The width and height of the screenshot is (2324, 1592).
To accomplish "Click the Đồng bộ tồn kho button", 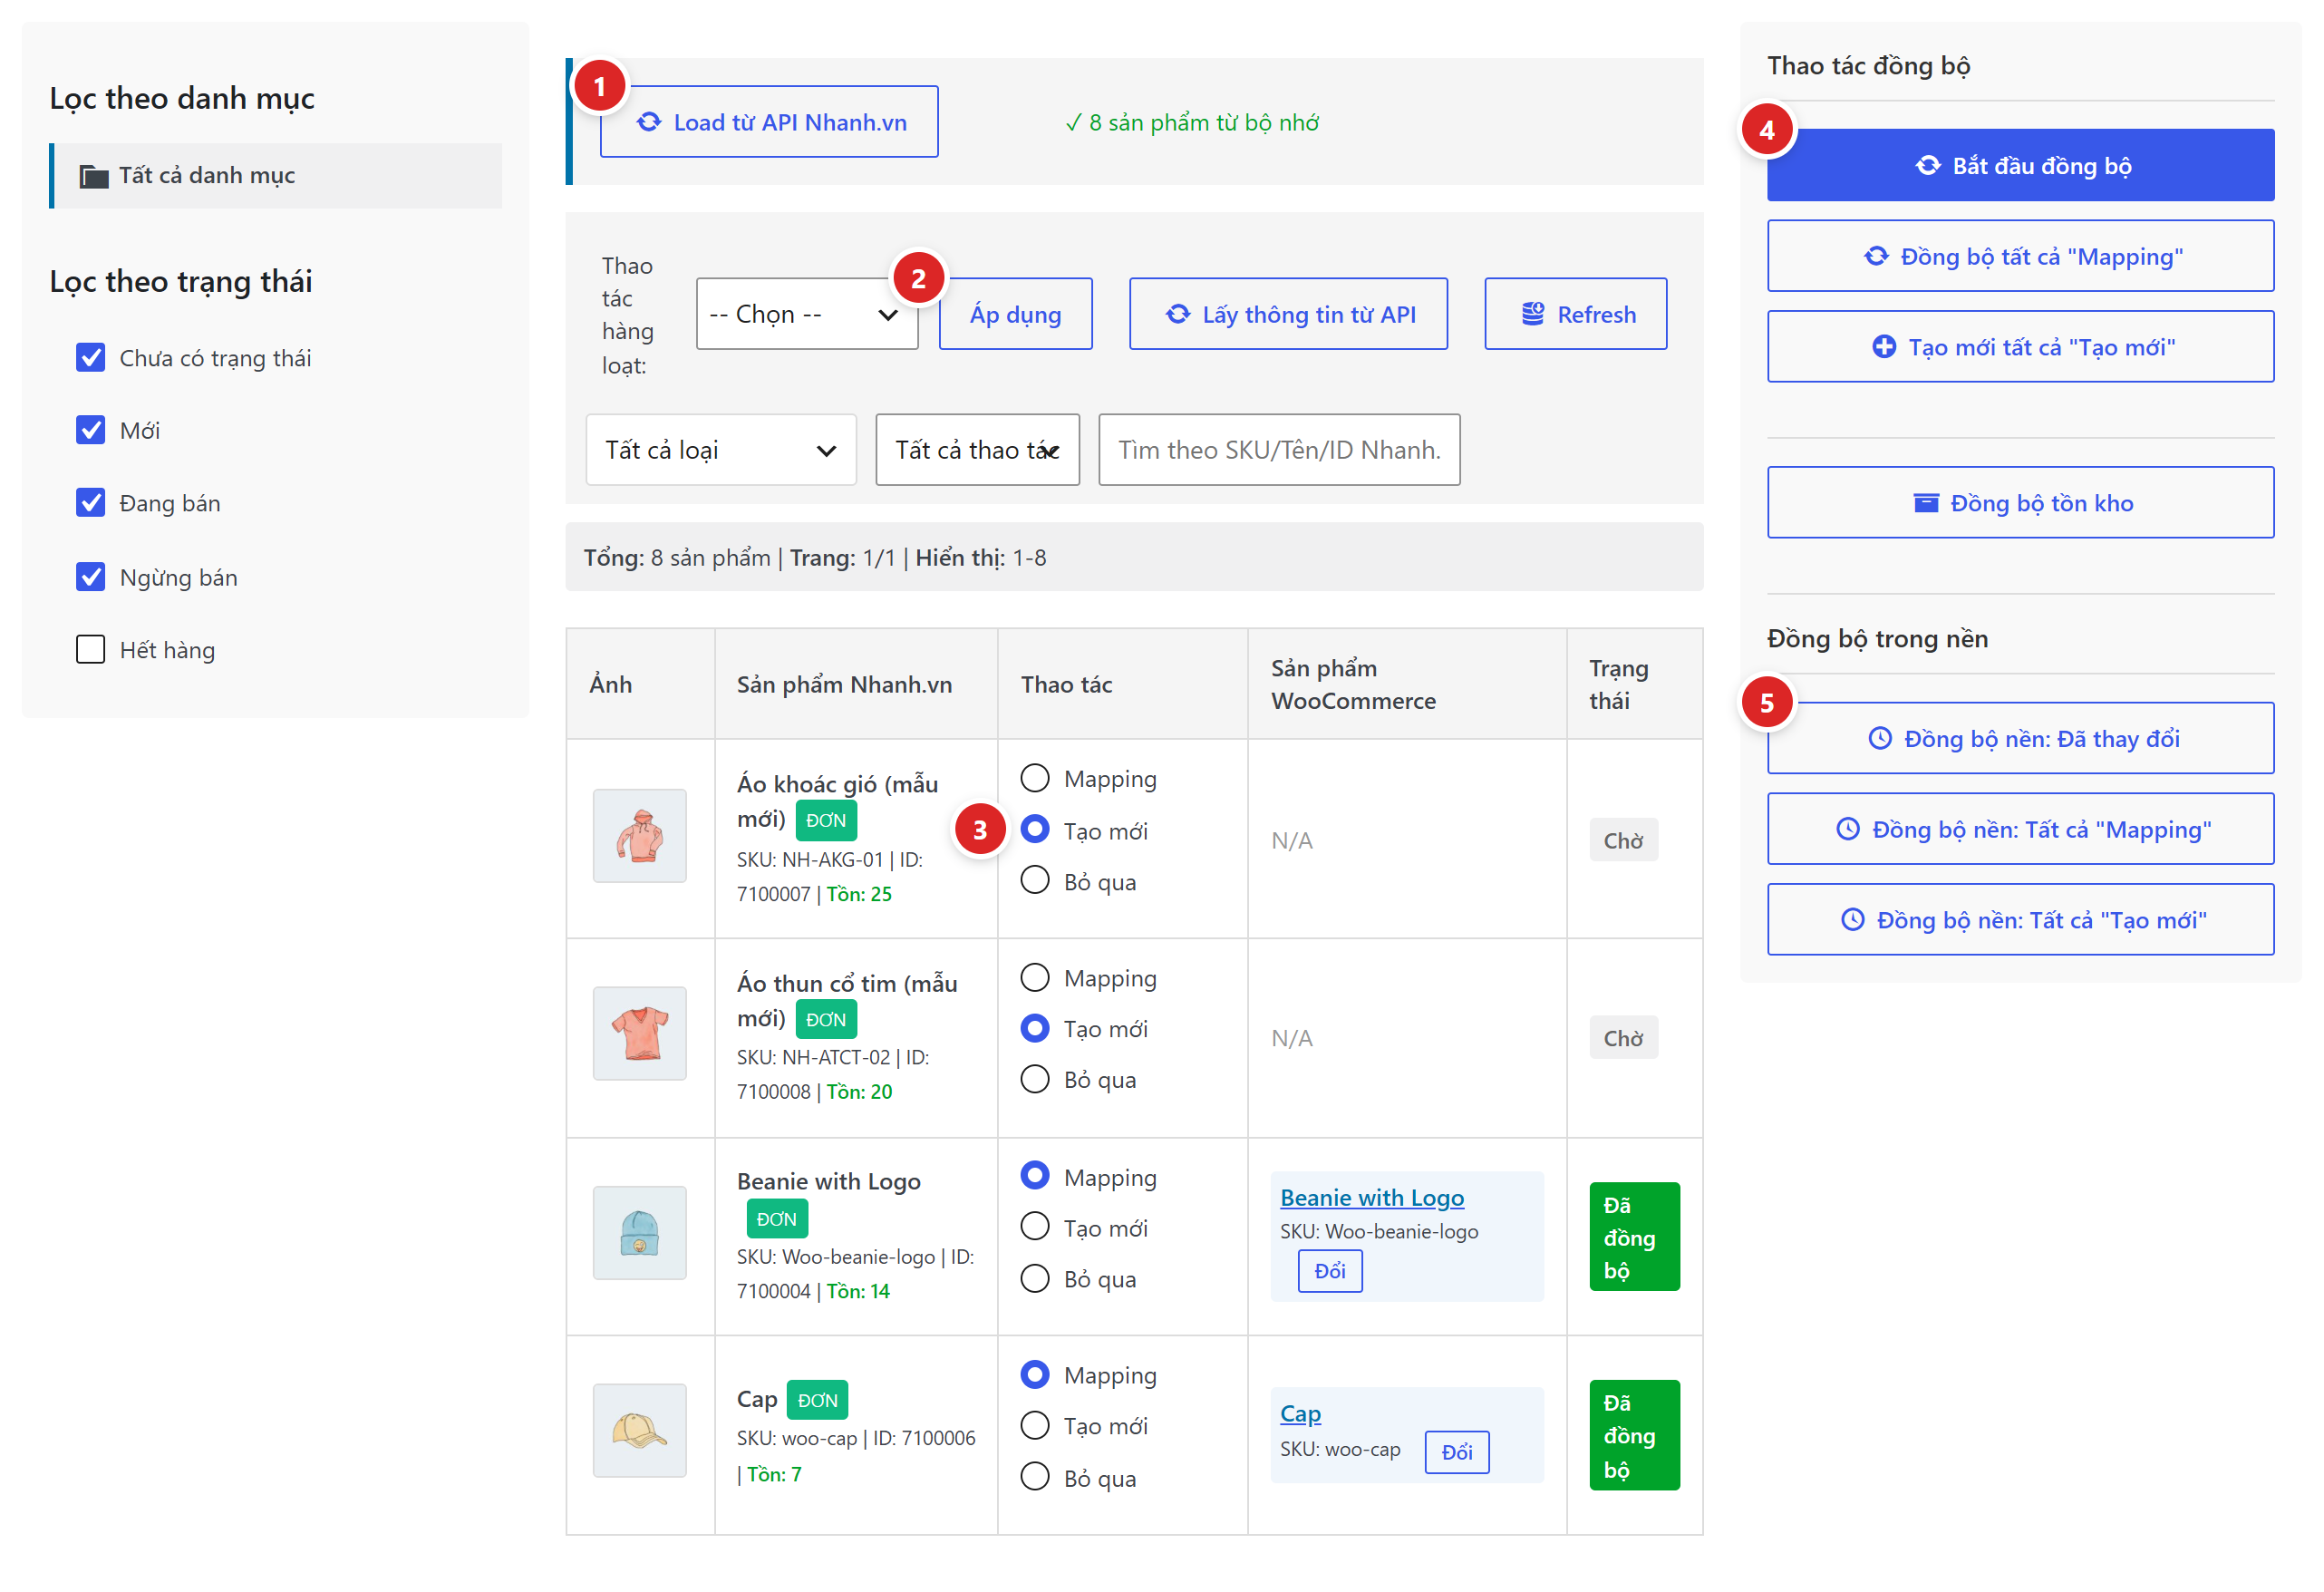I will point(2020,503).
